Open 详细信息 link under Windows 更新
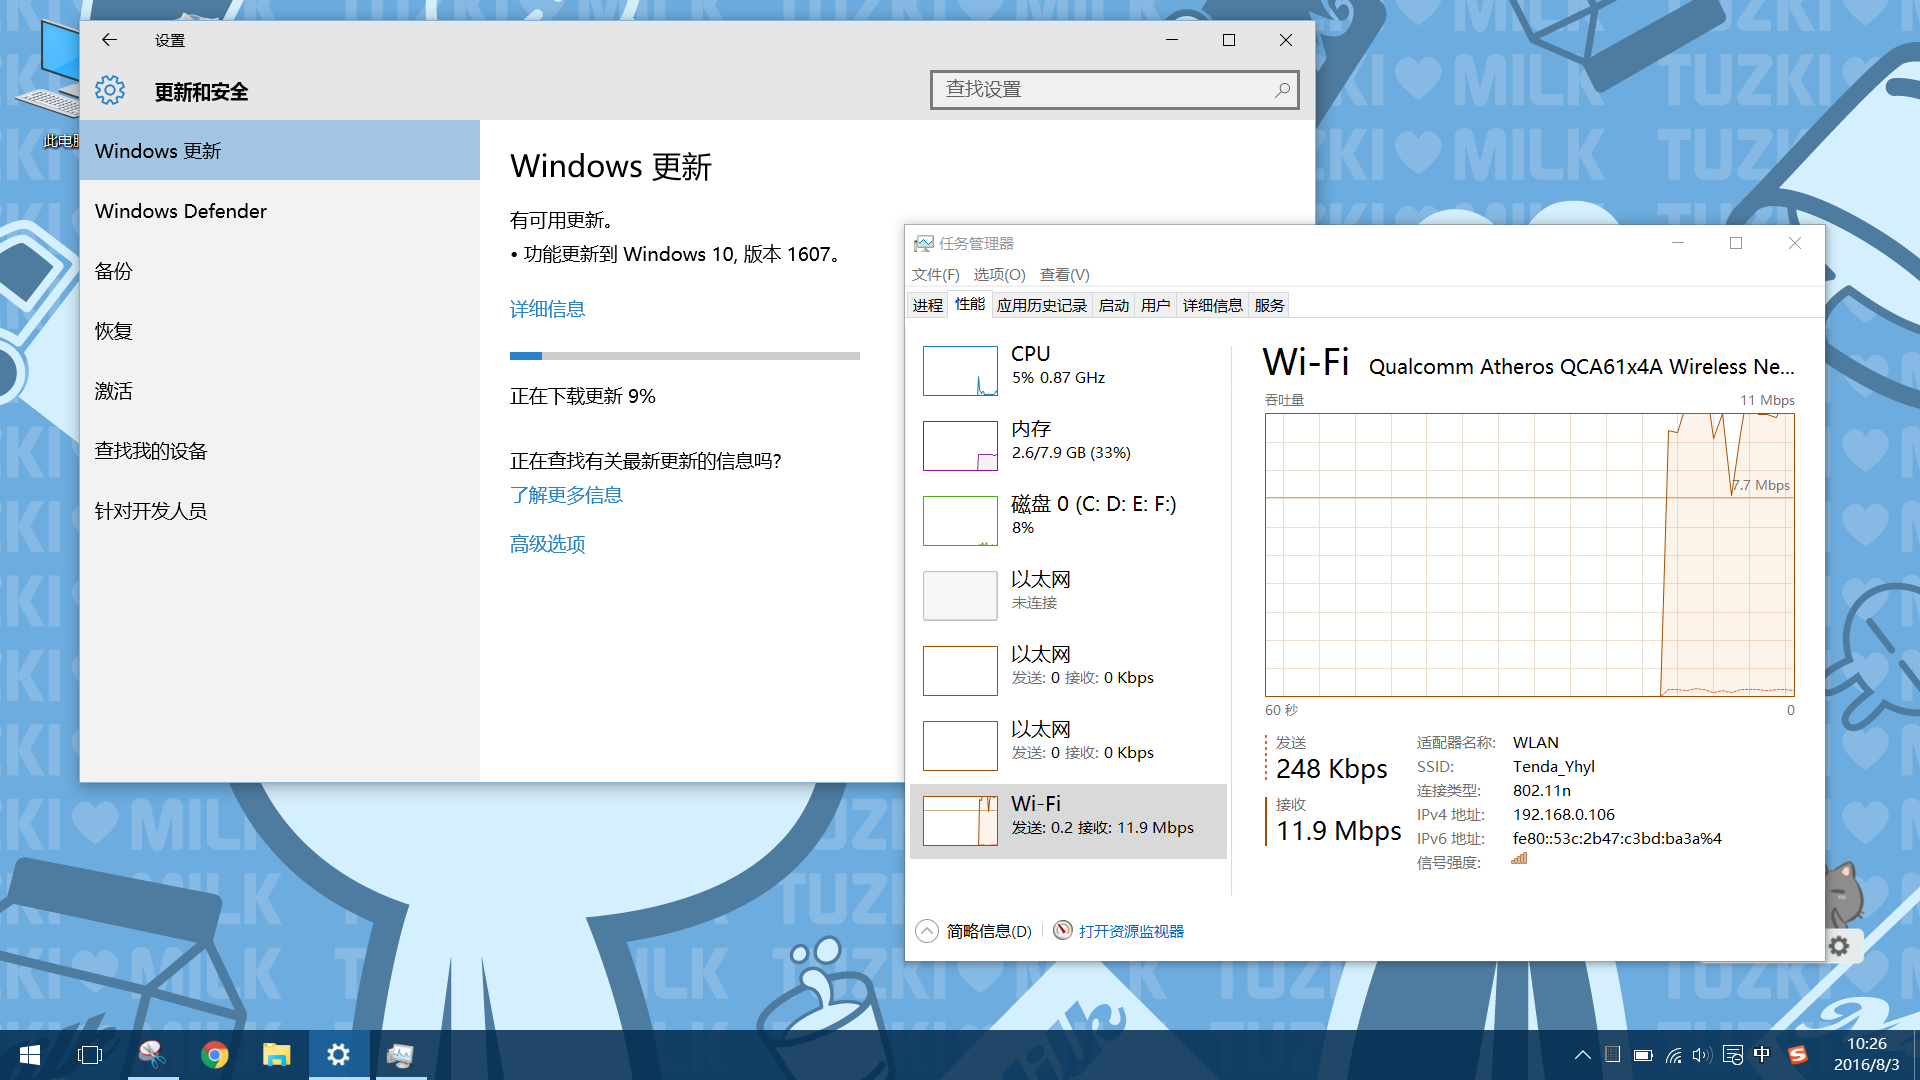This screenshot has width=1920, height=1080. (x=547, y=309)
